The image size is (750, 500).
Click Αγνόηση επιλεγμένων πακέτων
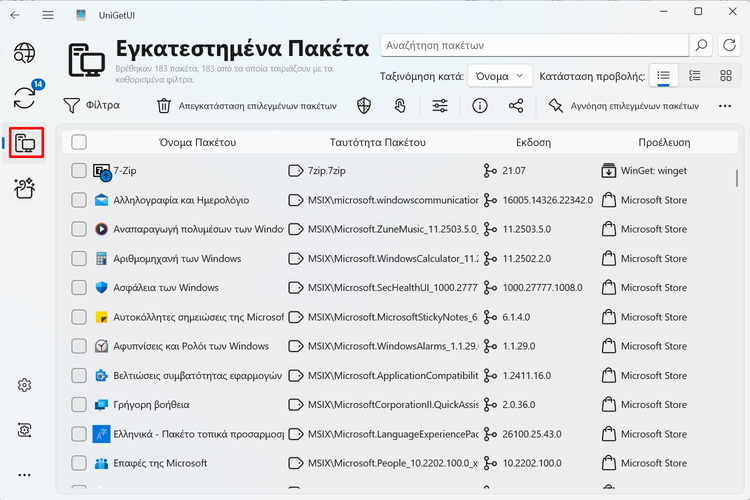pos(624,106)
